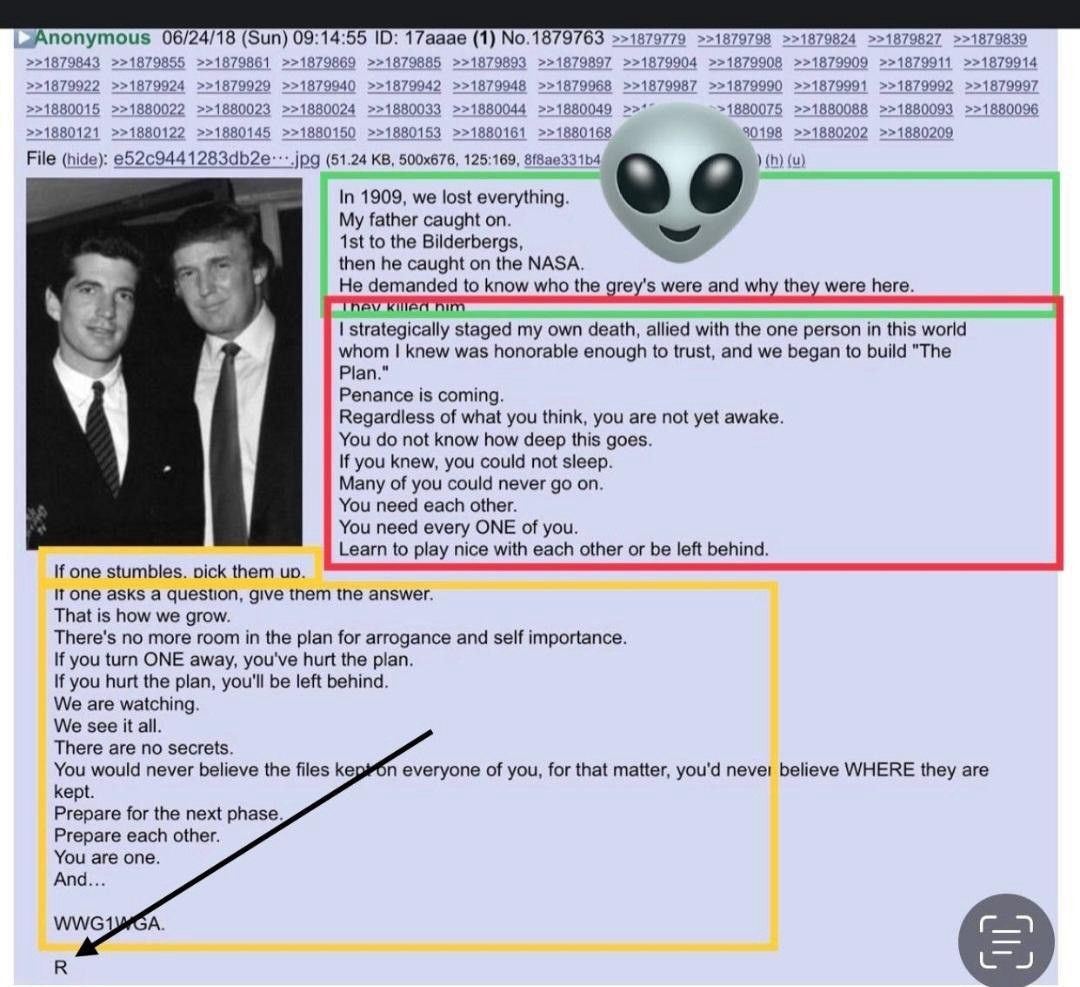The width and height of the screenshot is (1080, 987).
Task: Open reply link >>1879843
Action: (63, 63)
